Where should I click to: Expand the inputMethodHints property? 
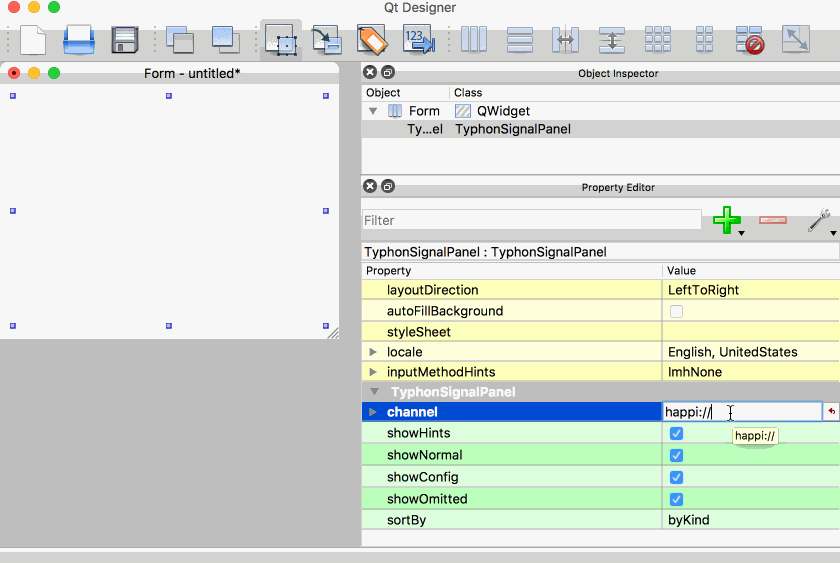pos(373,372)
